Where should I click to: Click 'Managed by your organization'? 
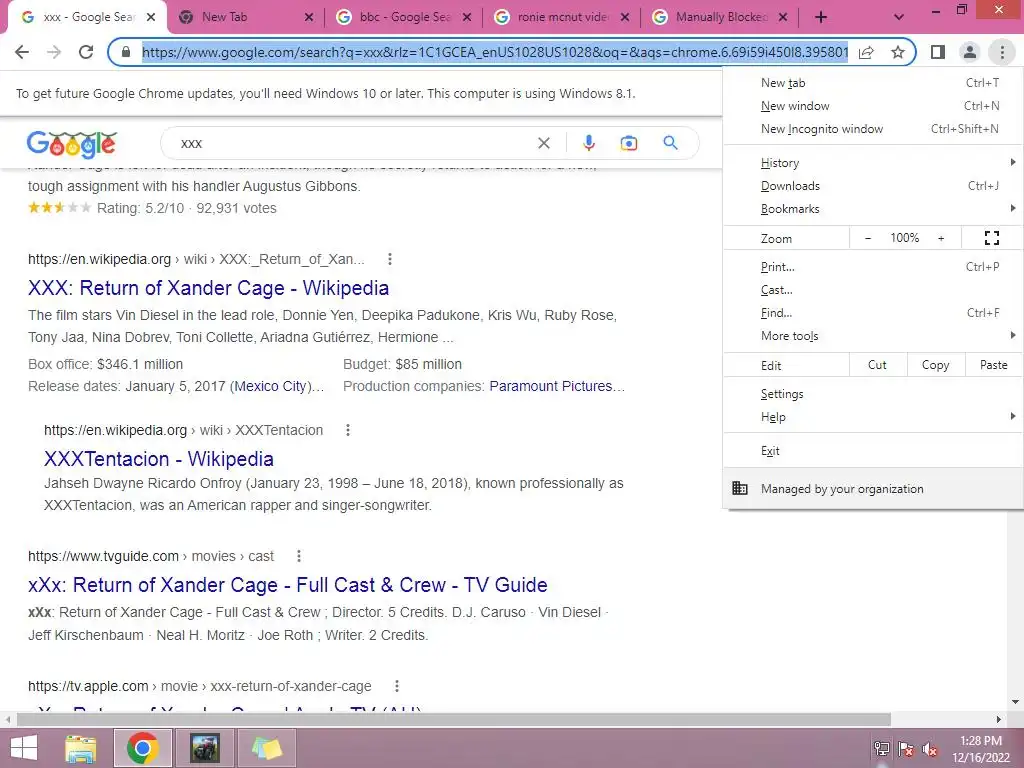(873, 488)
